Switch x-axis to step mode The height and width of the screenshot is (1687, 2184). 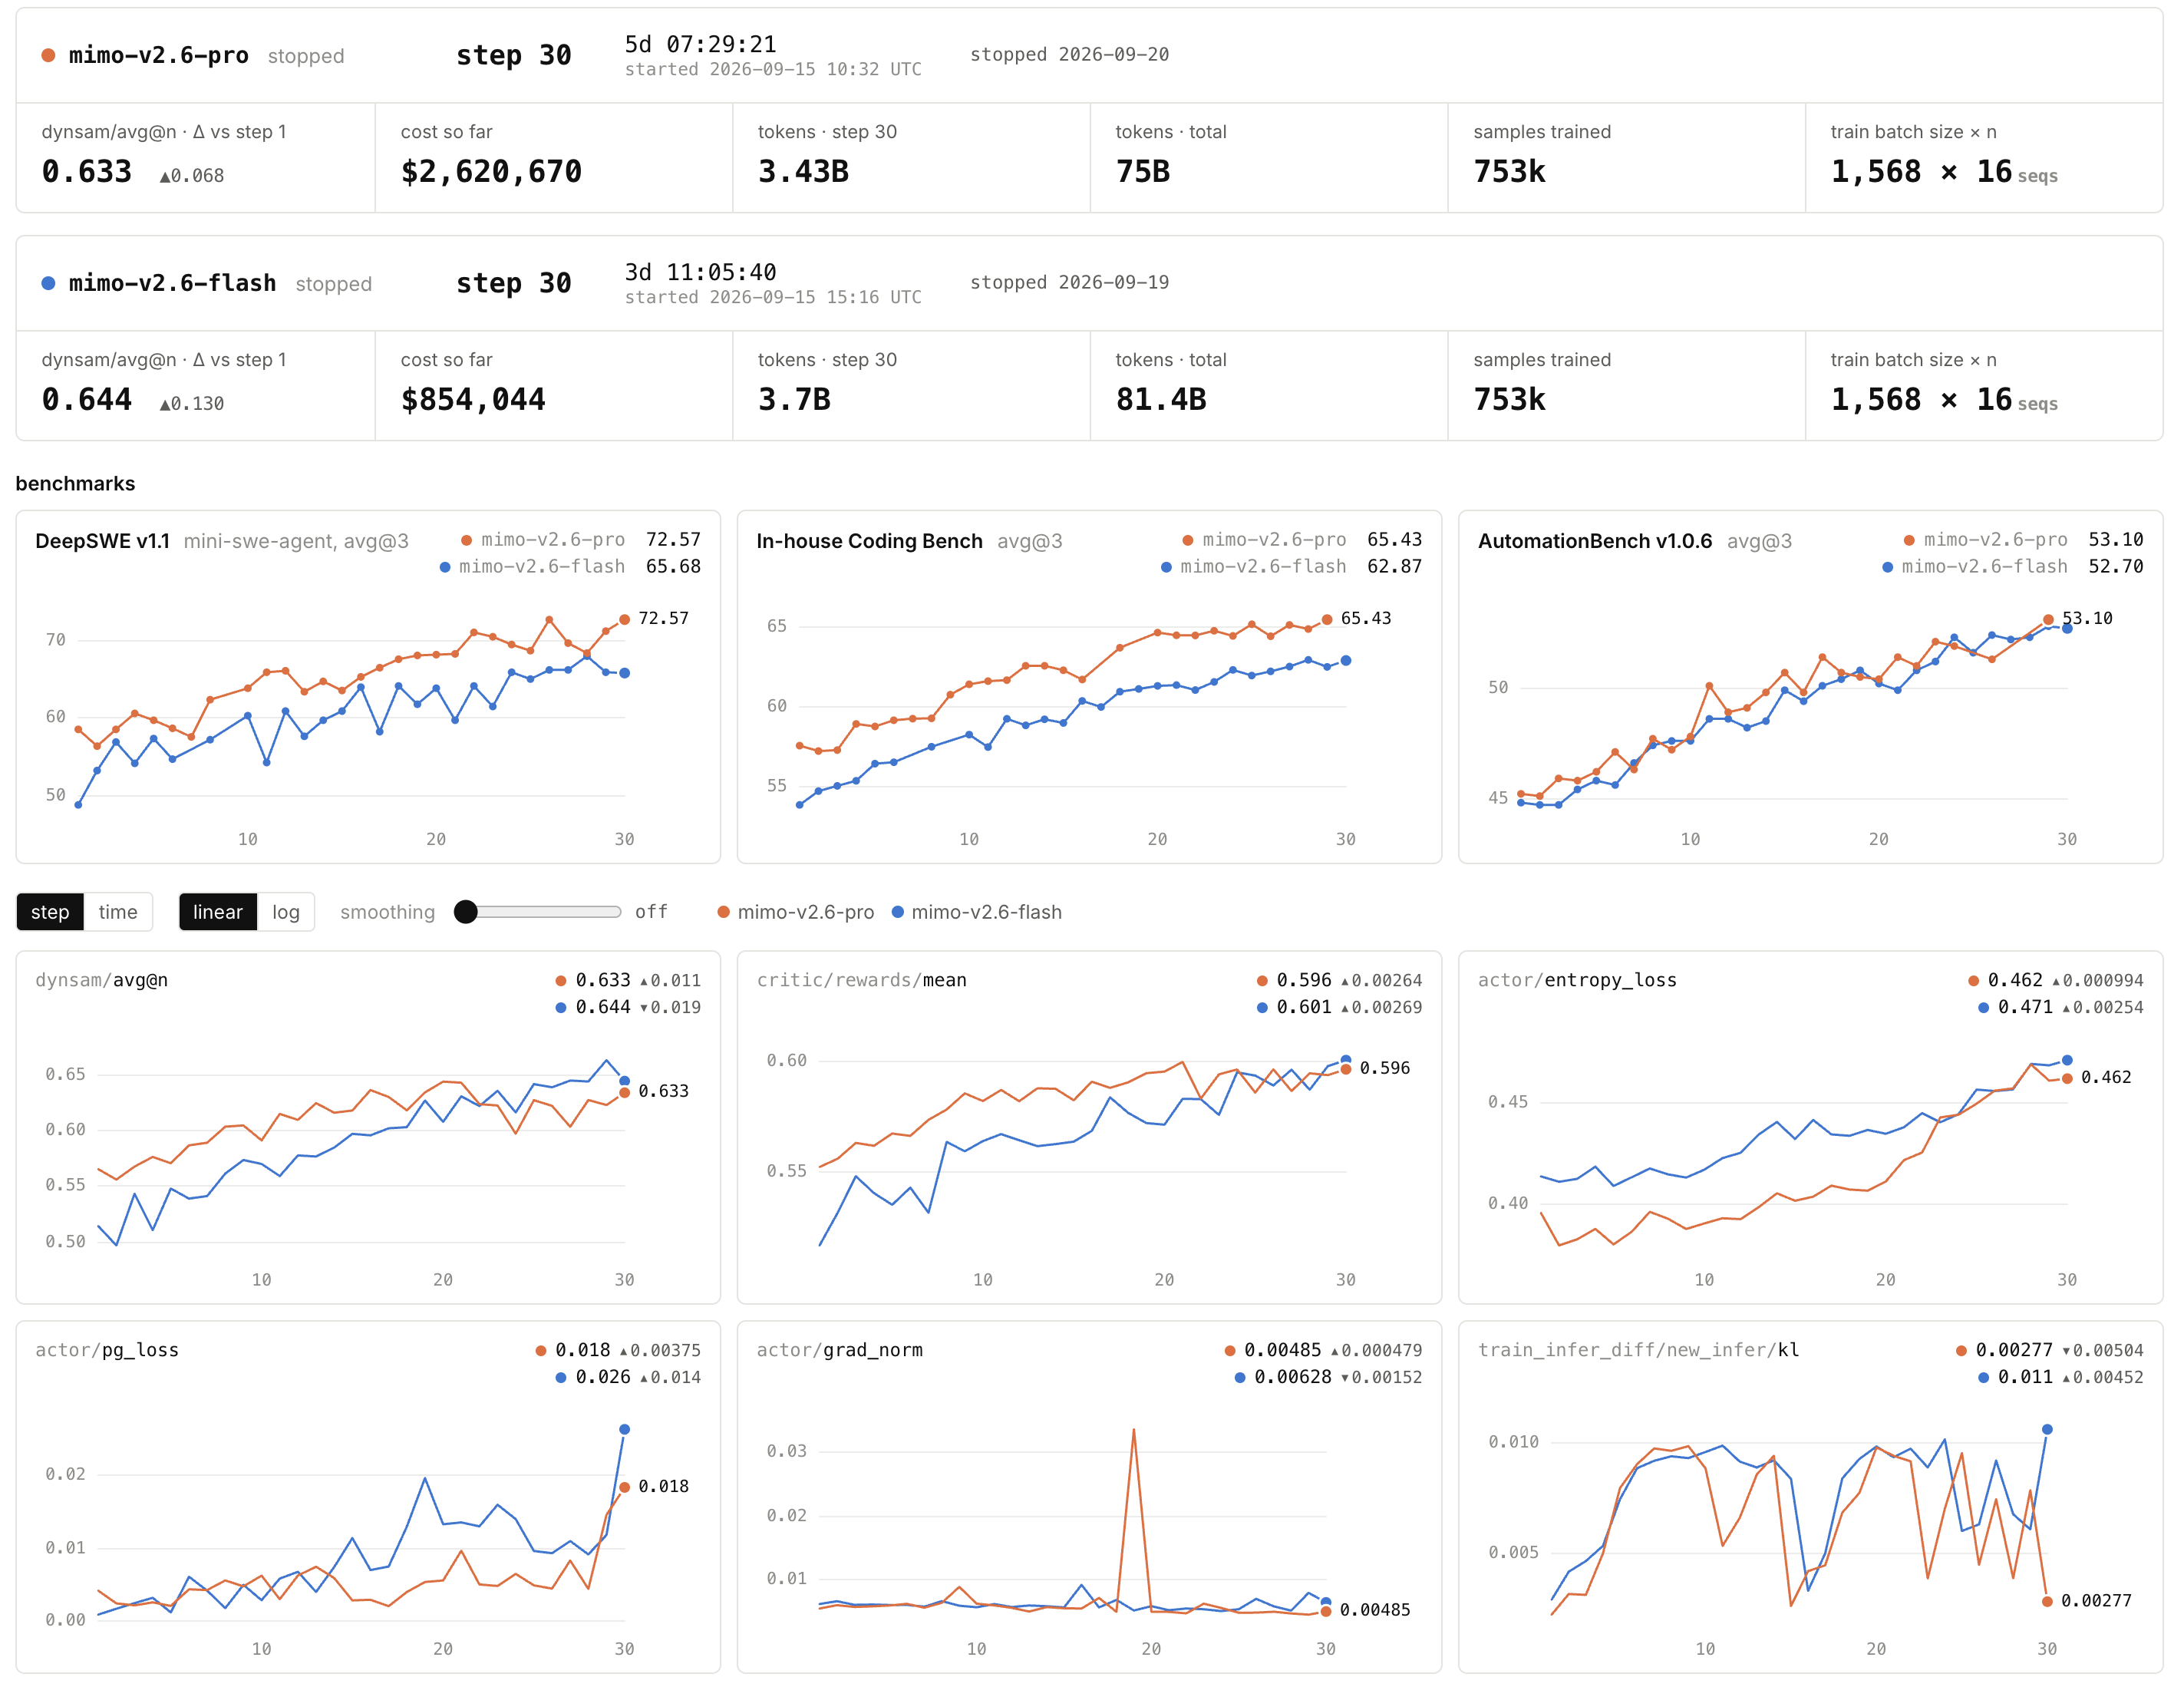tap(50, 911)
